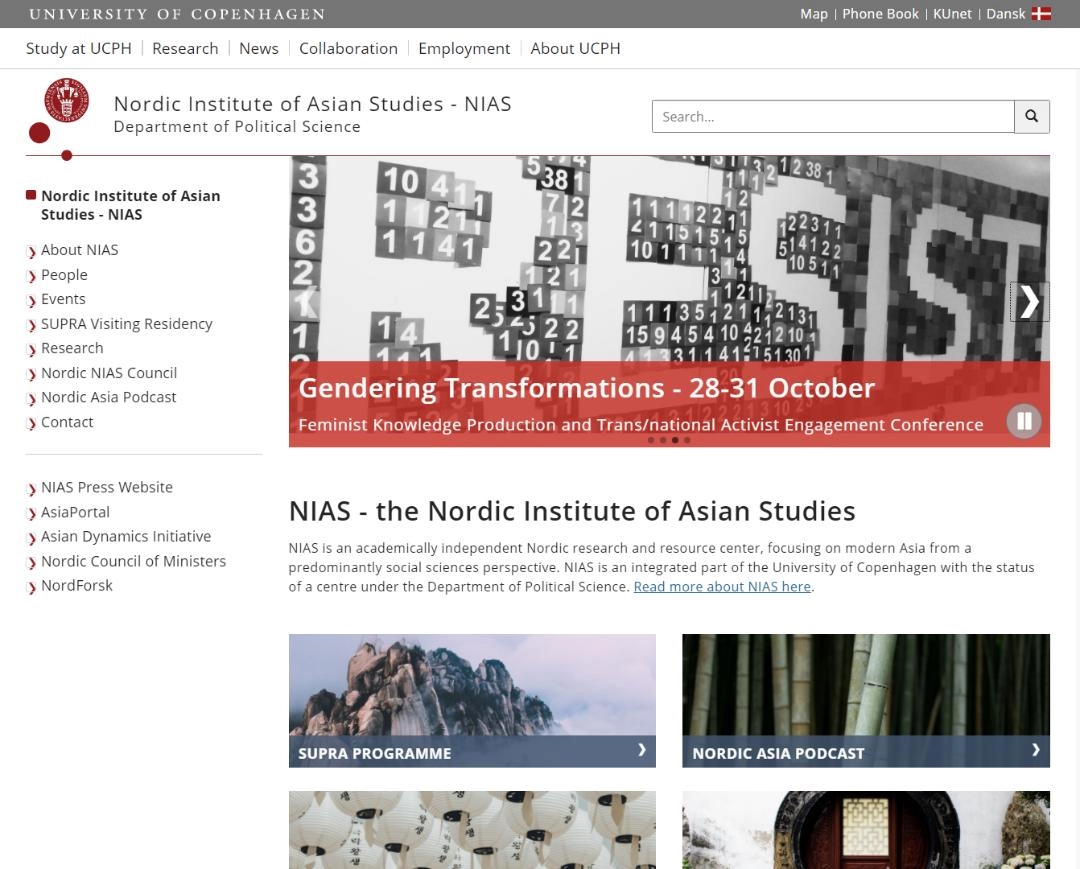The width and height of the screenshot is (1080, 869).
Task: Open the Employment menu item
Action: coord(464,48)
